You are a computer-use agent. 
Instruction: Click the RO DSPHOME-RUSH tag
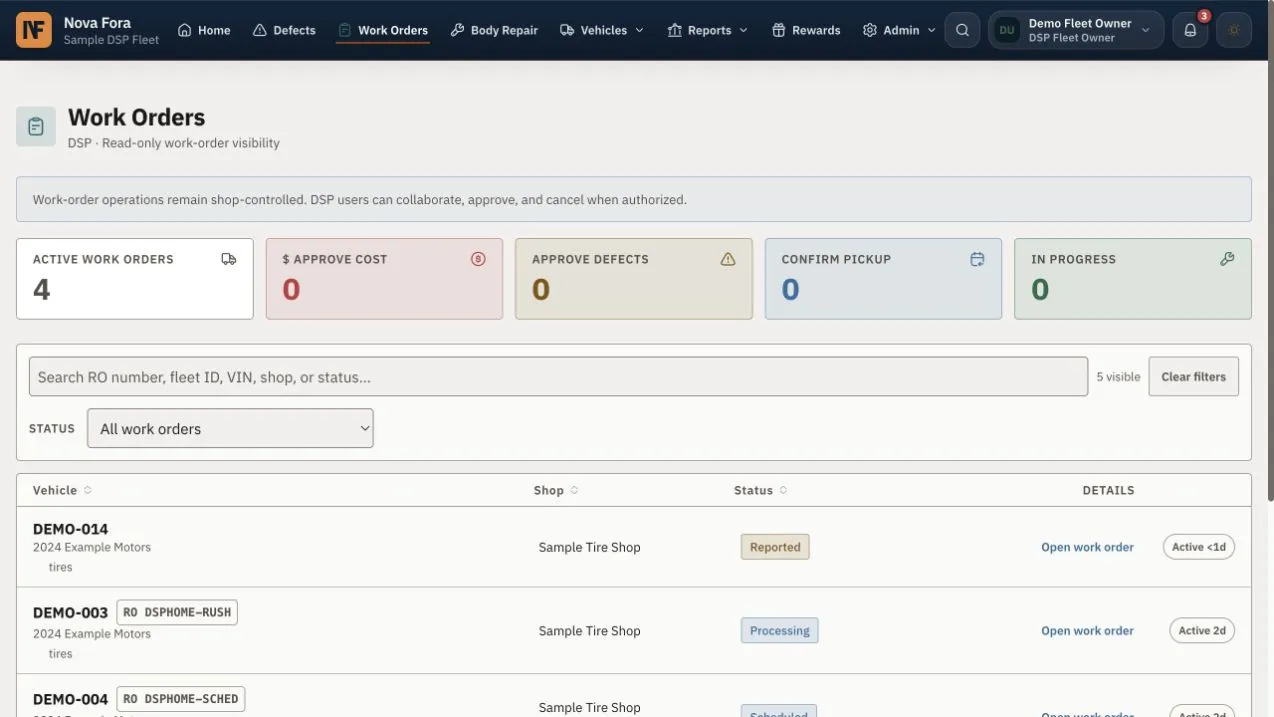[x=177, y=612]
